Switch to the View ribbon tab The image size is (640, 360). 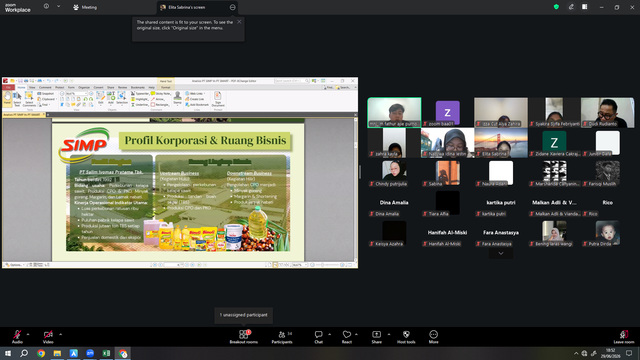pyautogui.click(x=32, y=87)
